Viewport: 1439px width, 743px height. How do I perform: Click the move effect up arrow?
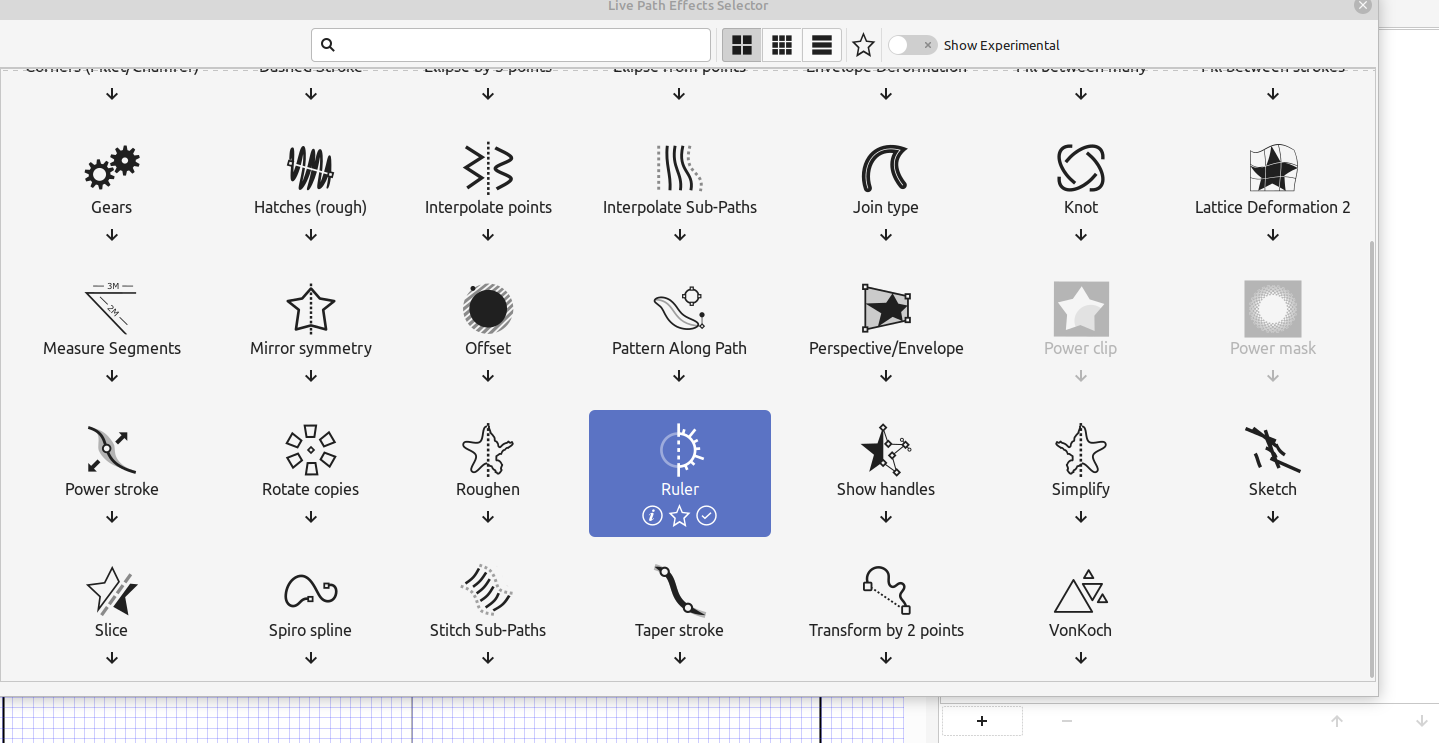click(1337, 721)
